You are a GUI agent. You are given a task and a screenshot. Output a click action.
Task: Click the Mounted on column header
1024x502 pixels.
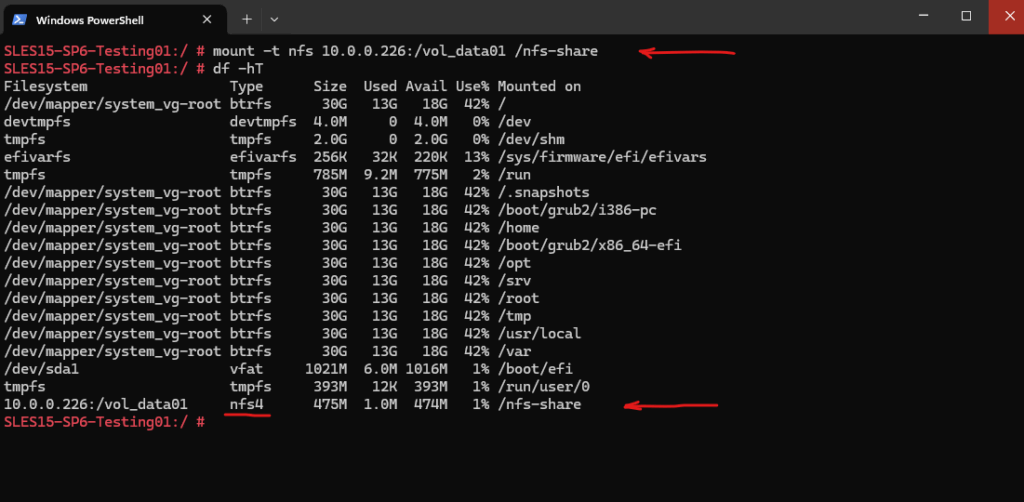pos(539,86)
